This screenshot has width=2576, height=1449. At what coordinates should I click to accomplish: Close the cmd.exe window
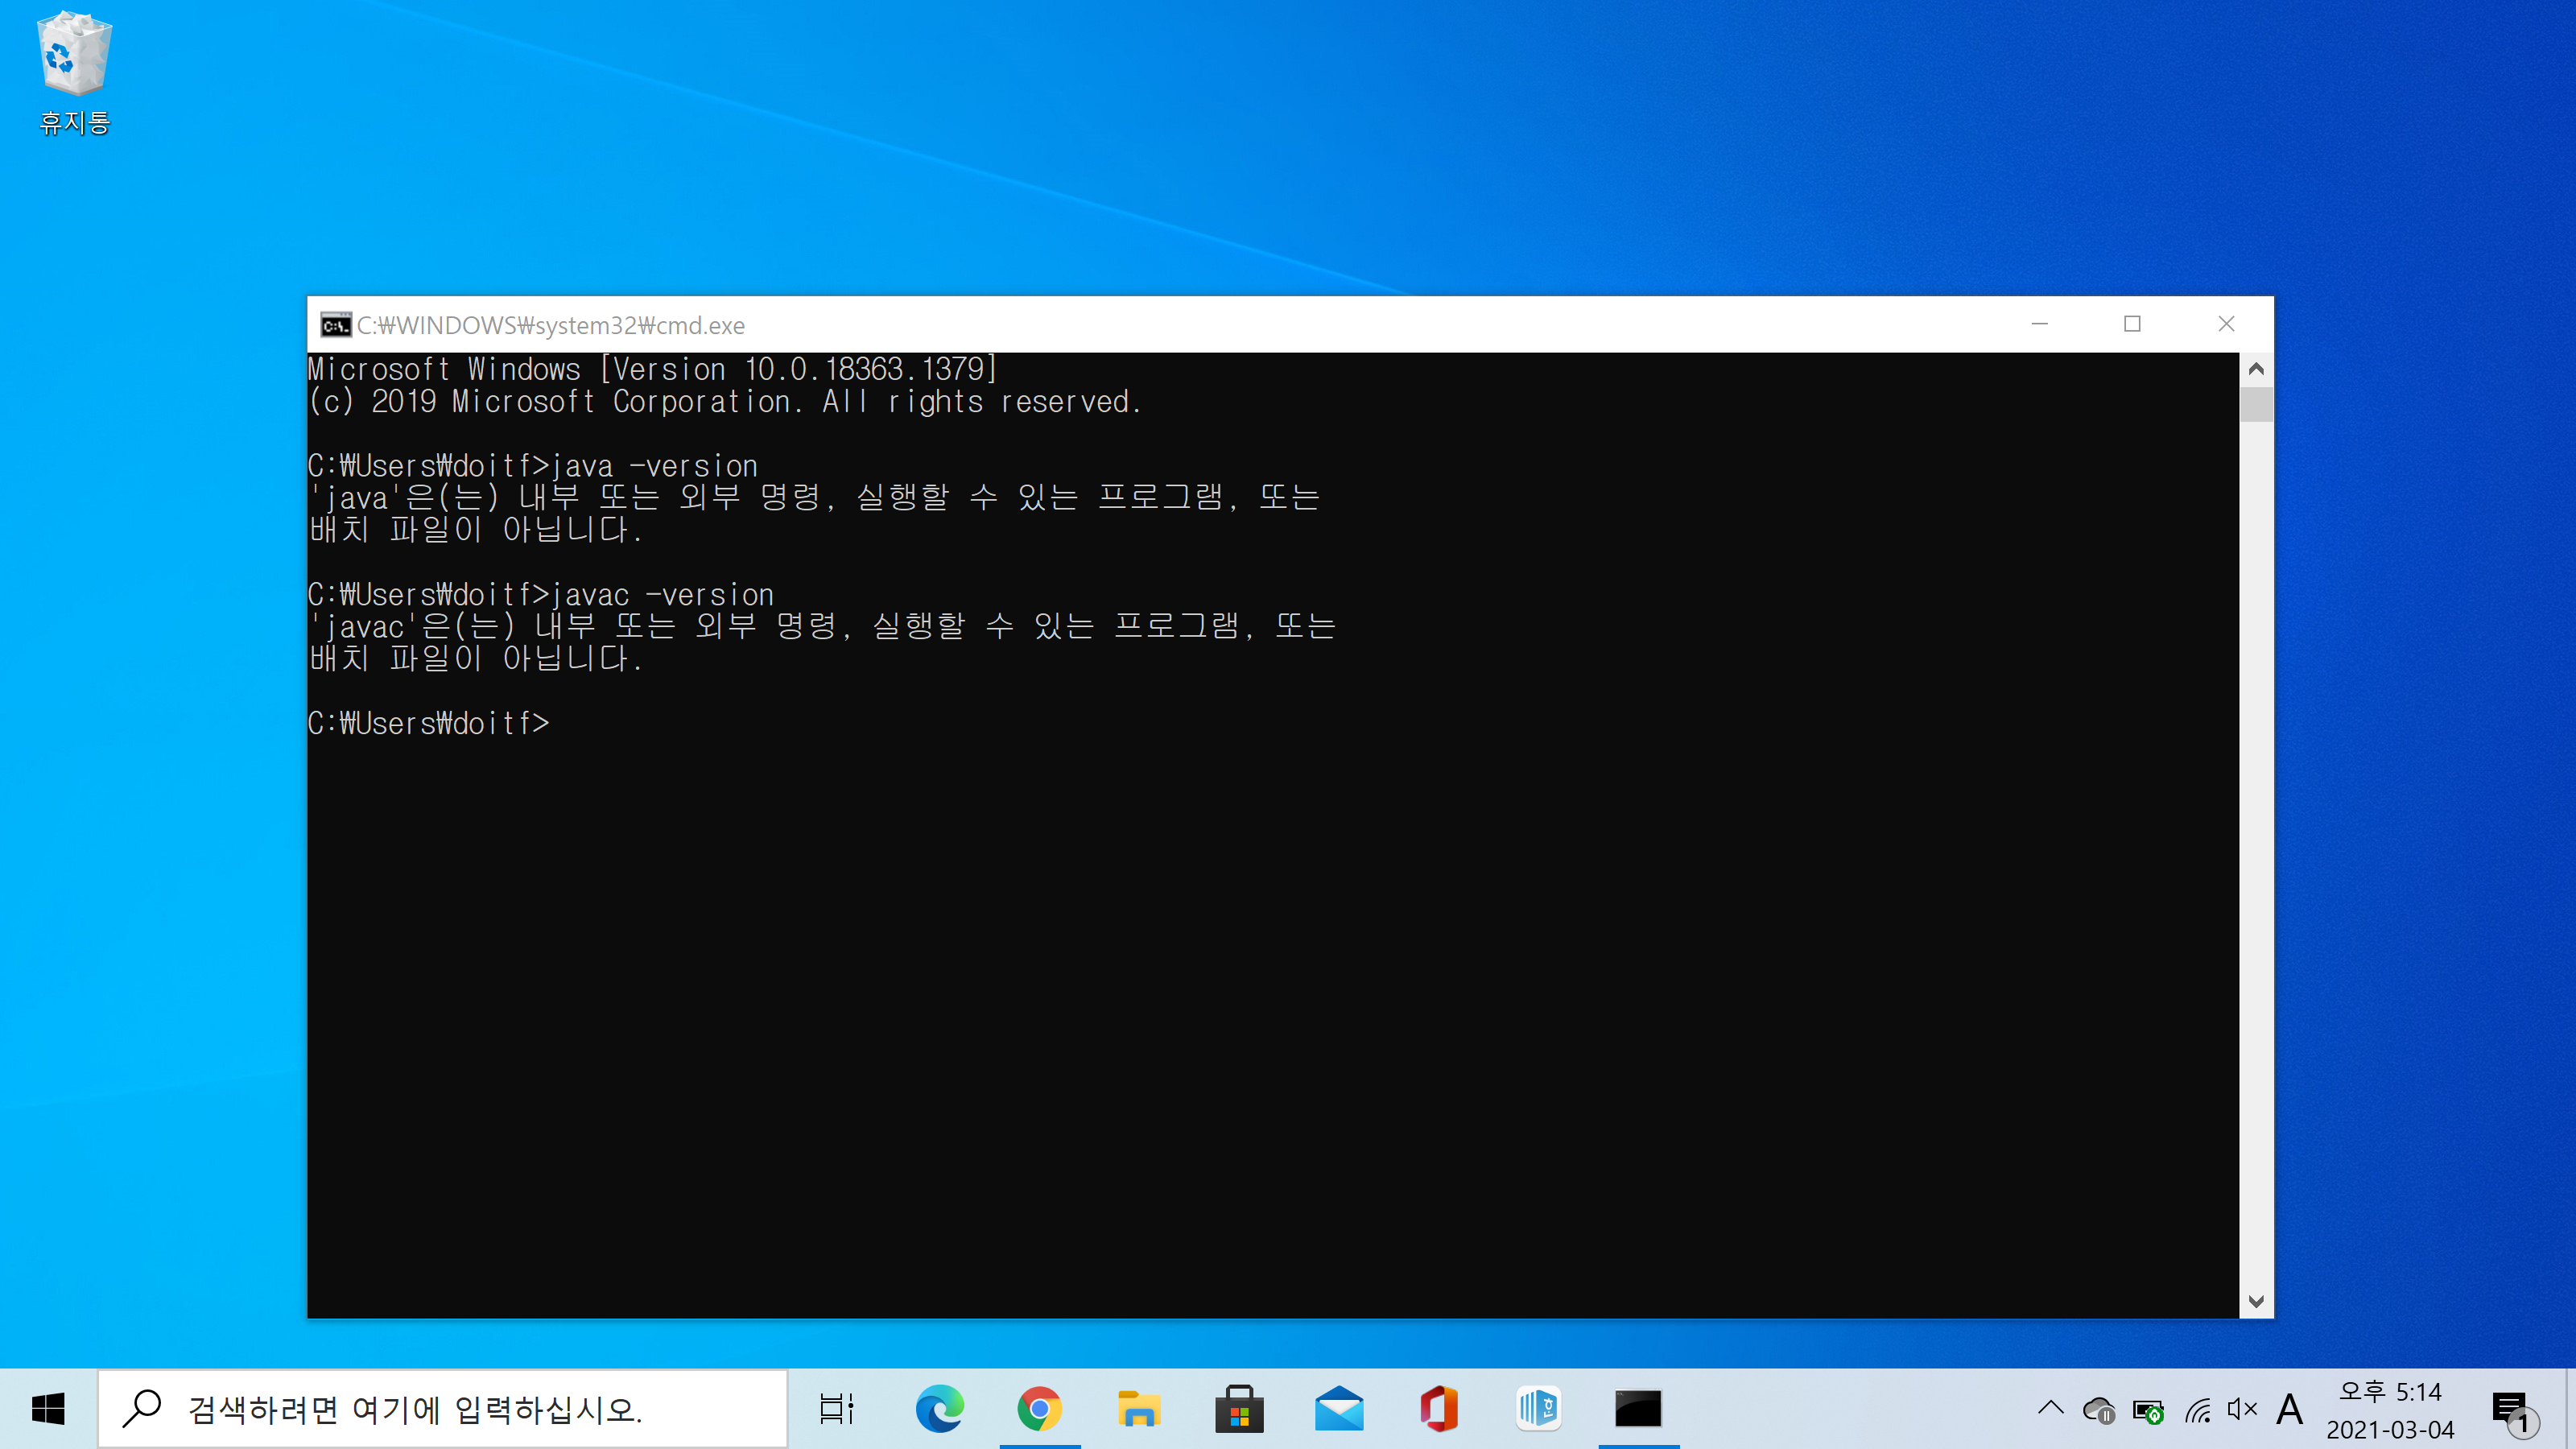[x=2226, y=324]
